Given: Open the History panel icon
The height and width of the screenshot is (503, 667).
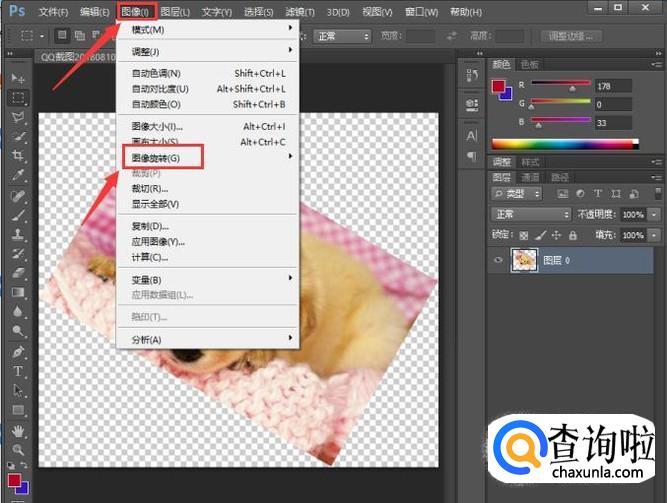Looking at the screenshot, I should 472,76.
